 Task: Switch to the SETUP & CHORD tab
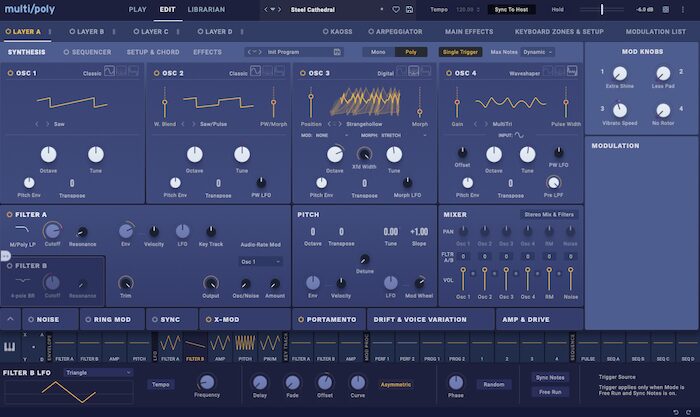[153, 52]
